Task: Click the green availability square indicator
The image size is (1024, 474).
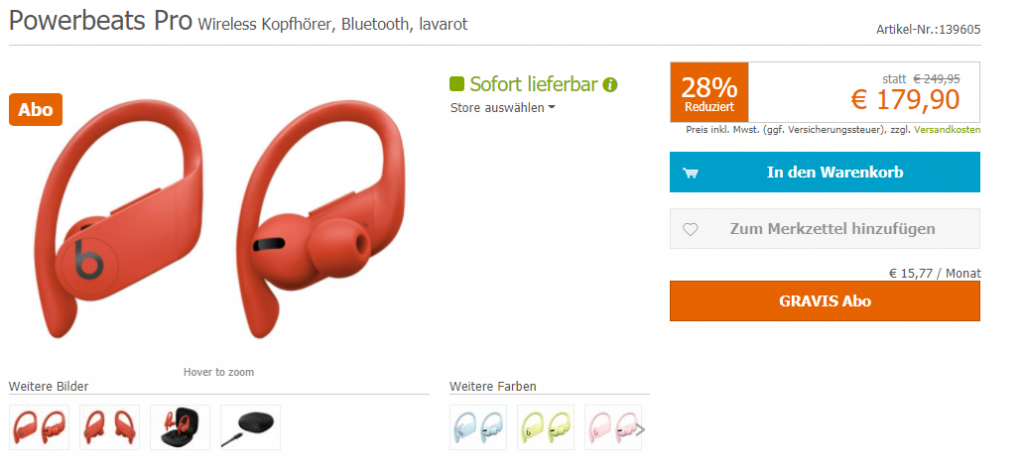Action: [x=456, y=84]
